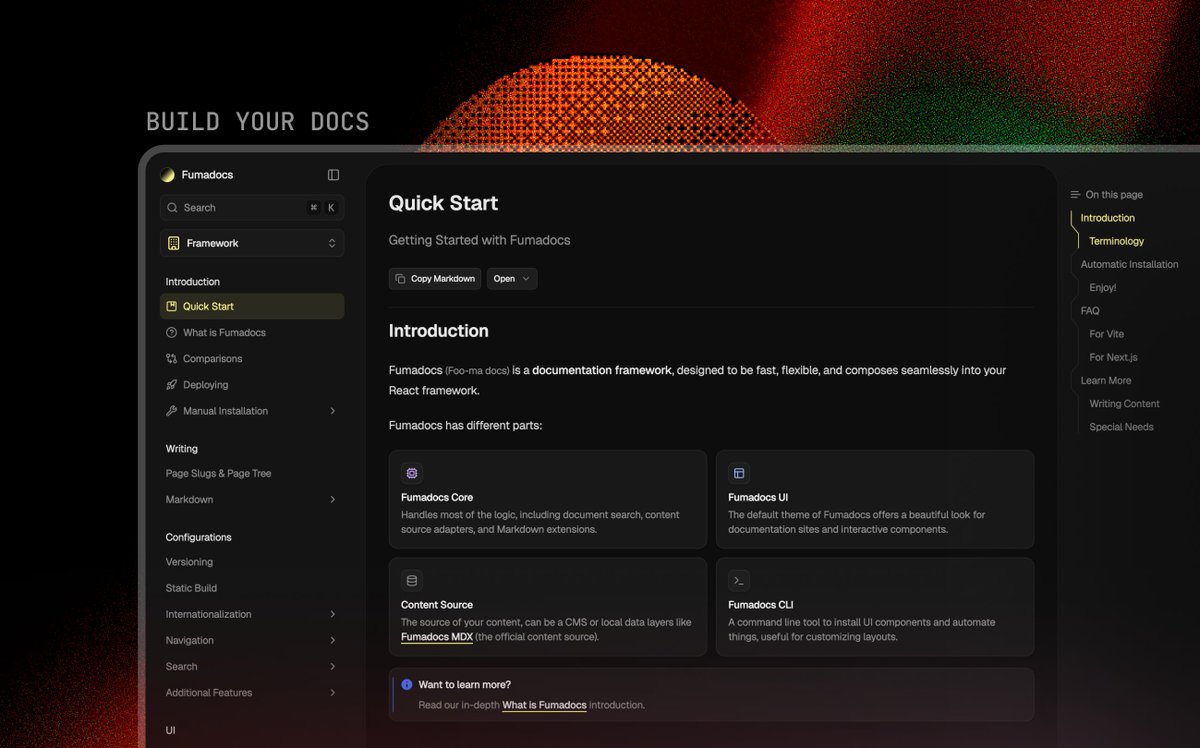This screenshot has height=748, width=1200.
Task: Click the Deploying rocket icon
Action: coord(172,384)
